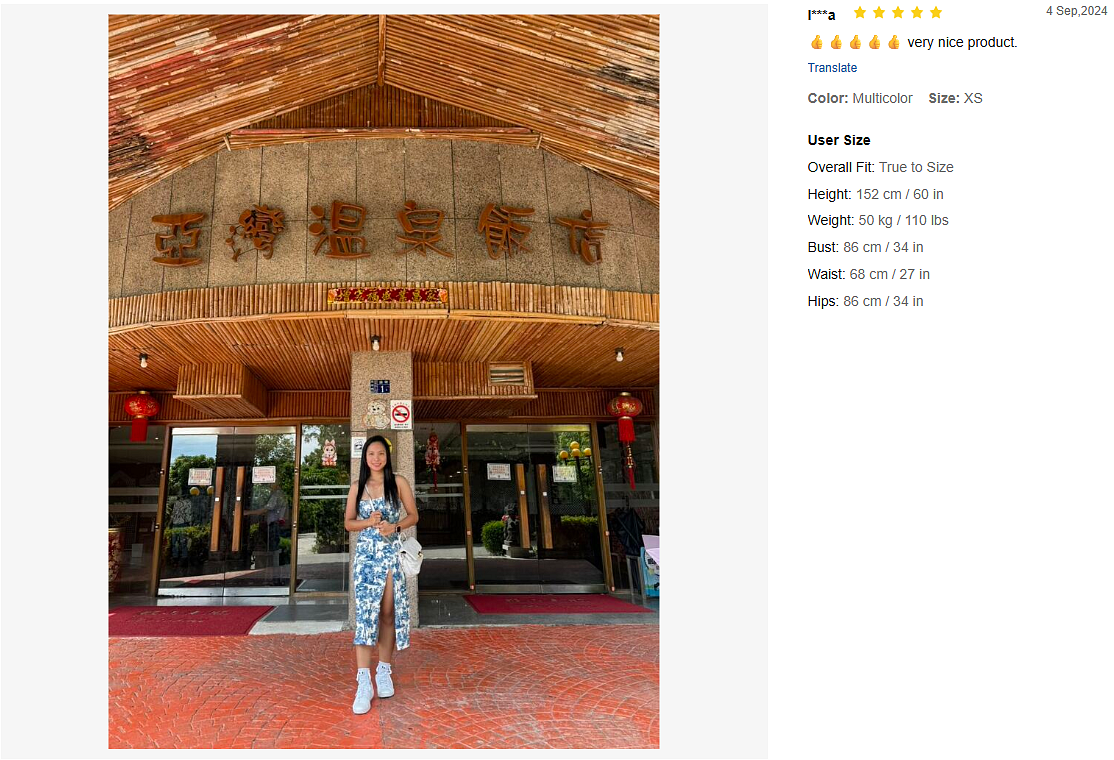Click the fourth yellow rating star
1114x760 pixels.
[x=917, y=12]
